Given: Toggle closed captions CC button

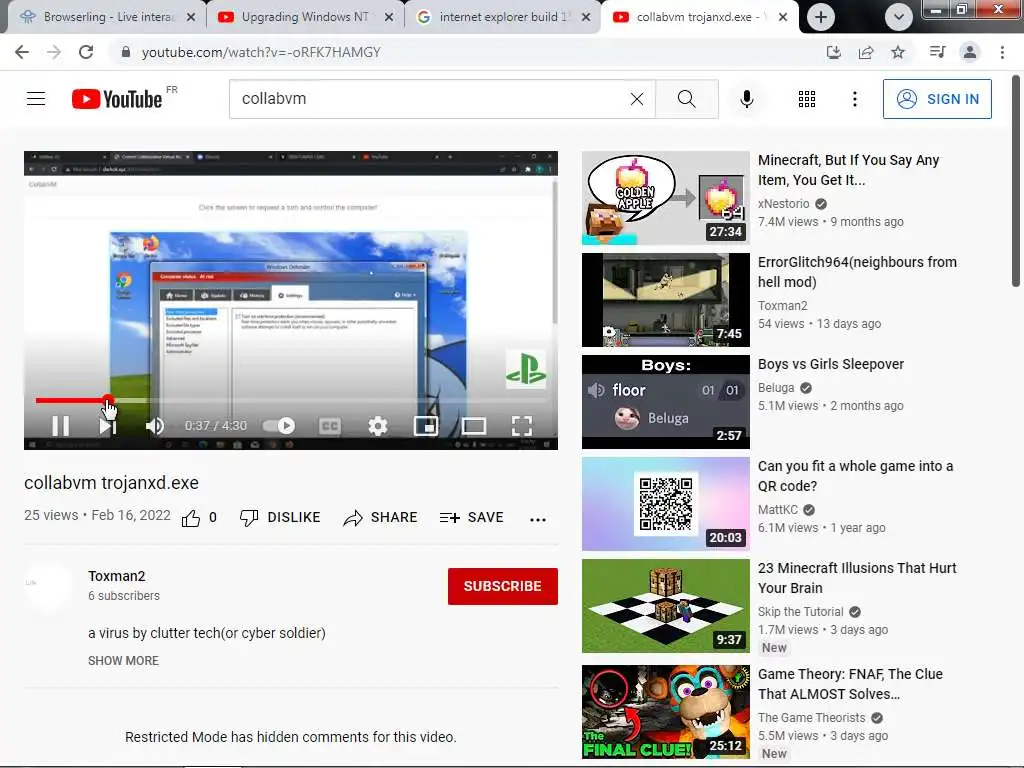Looking at the screenshot, I should click(x=330, y=426).
